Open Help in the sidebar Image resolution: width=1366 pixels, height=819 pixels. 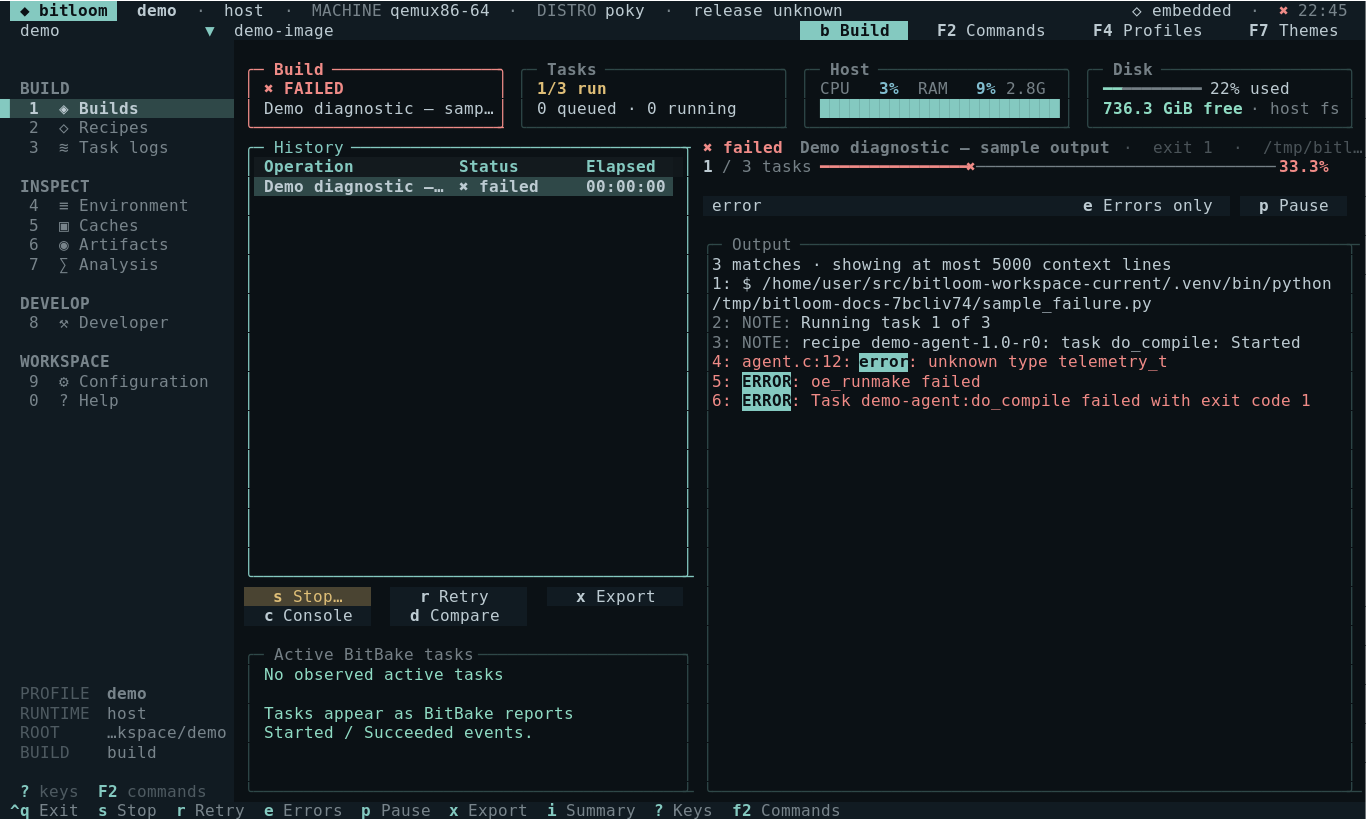coord(117,401)
